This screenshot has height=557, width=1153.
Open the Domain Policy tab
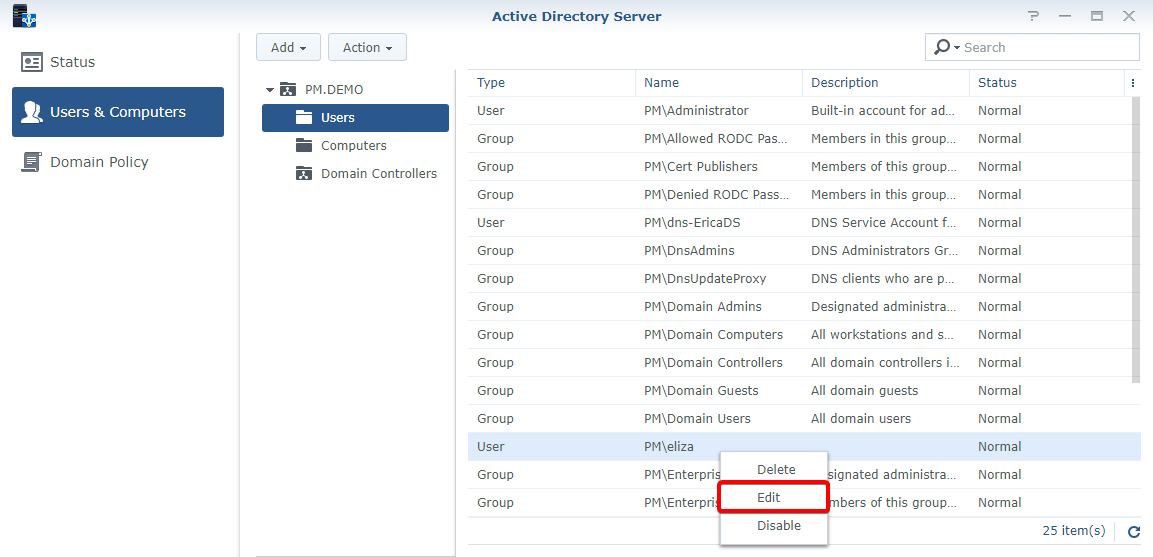(x=118, y=163)
